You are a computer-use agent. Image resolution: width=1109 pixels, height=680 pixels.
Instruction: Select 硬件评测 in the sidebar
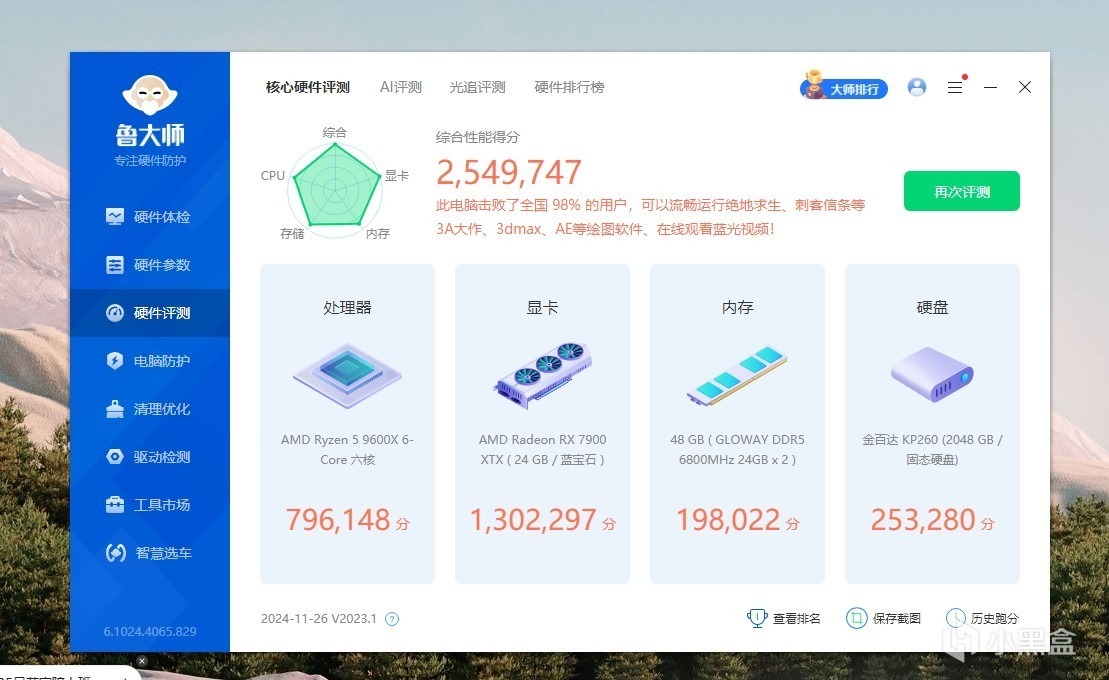point(149,313)
